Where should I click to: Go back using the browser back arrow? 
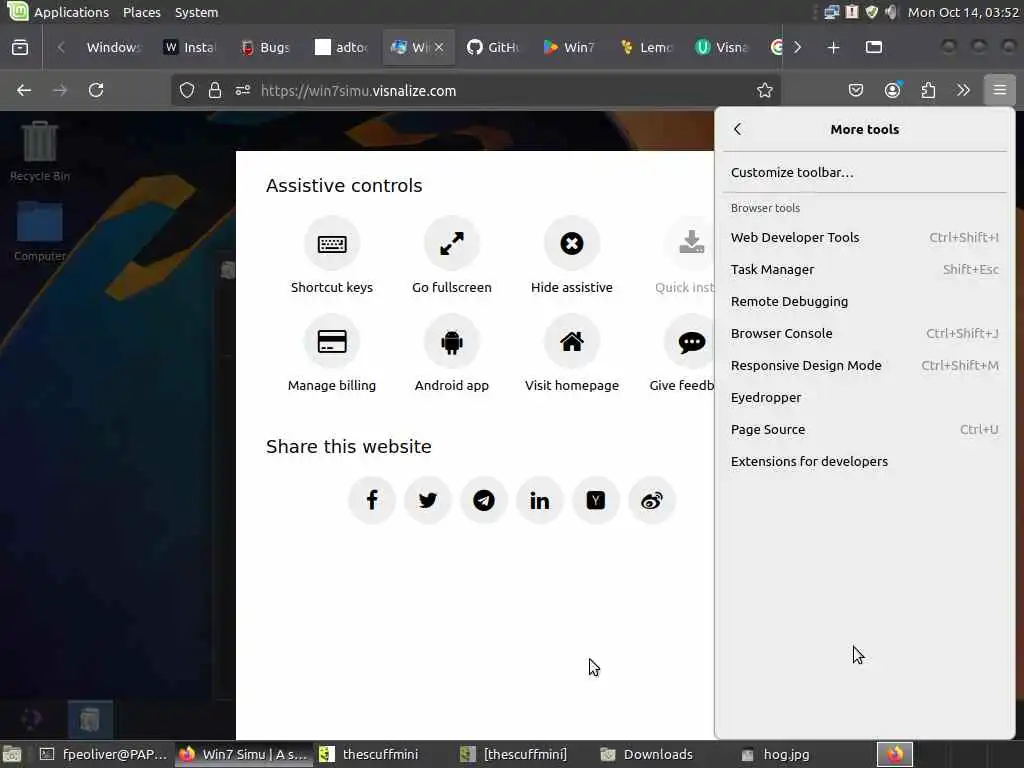tap(24, 90)
